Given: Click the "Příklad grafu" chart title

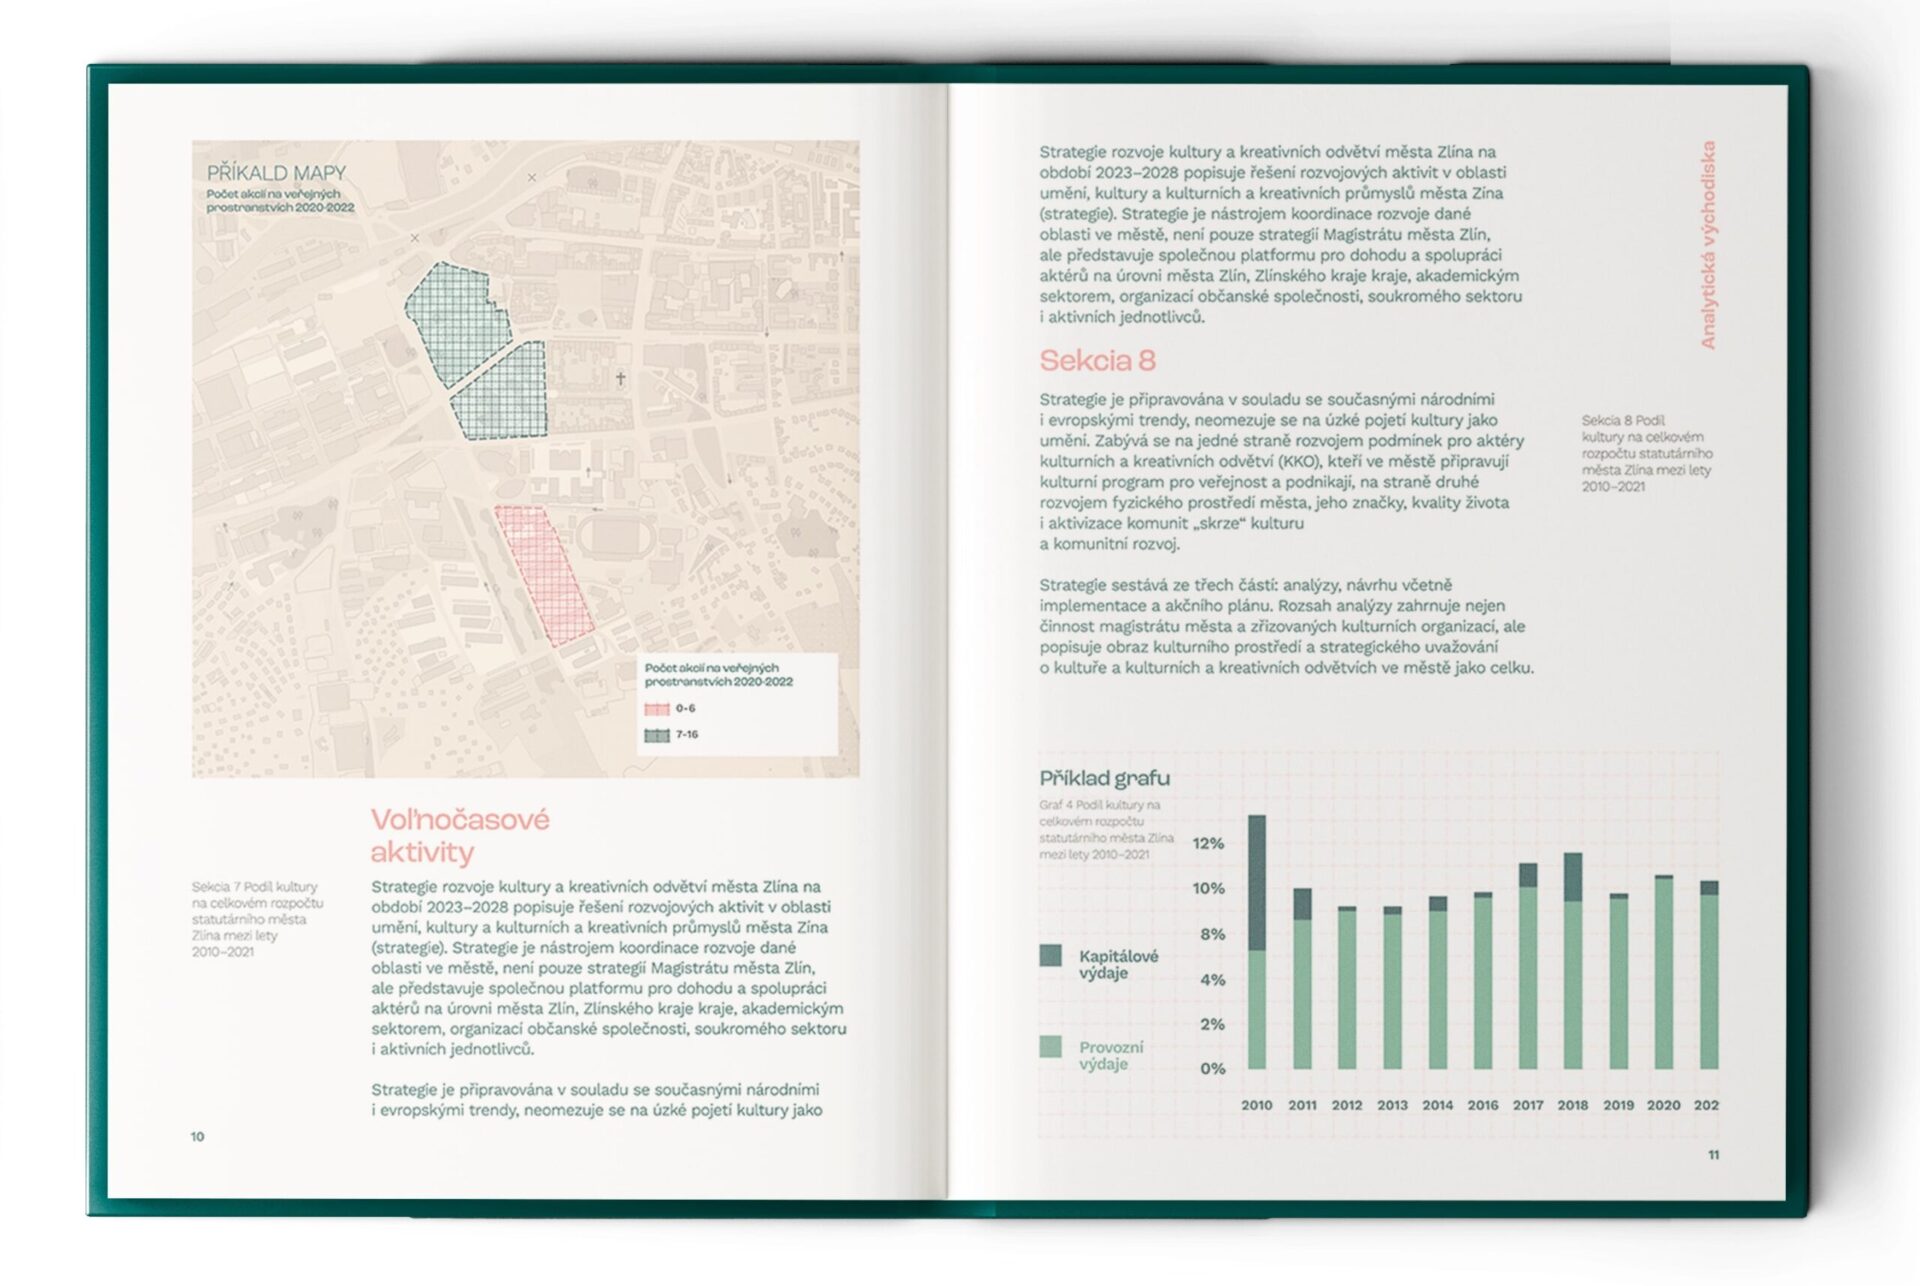Looking at the screenshot, I should pyautogui.click(x=1104, y=778).
